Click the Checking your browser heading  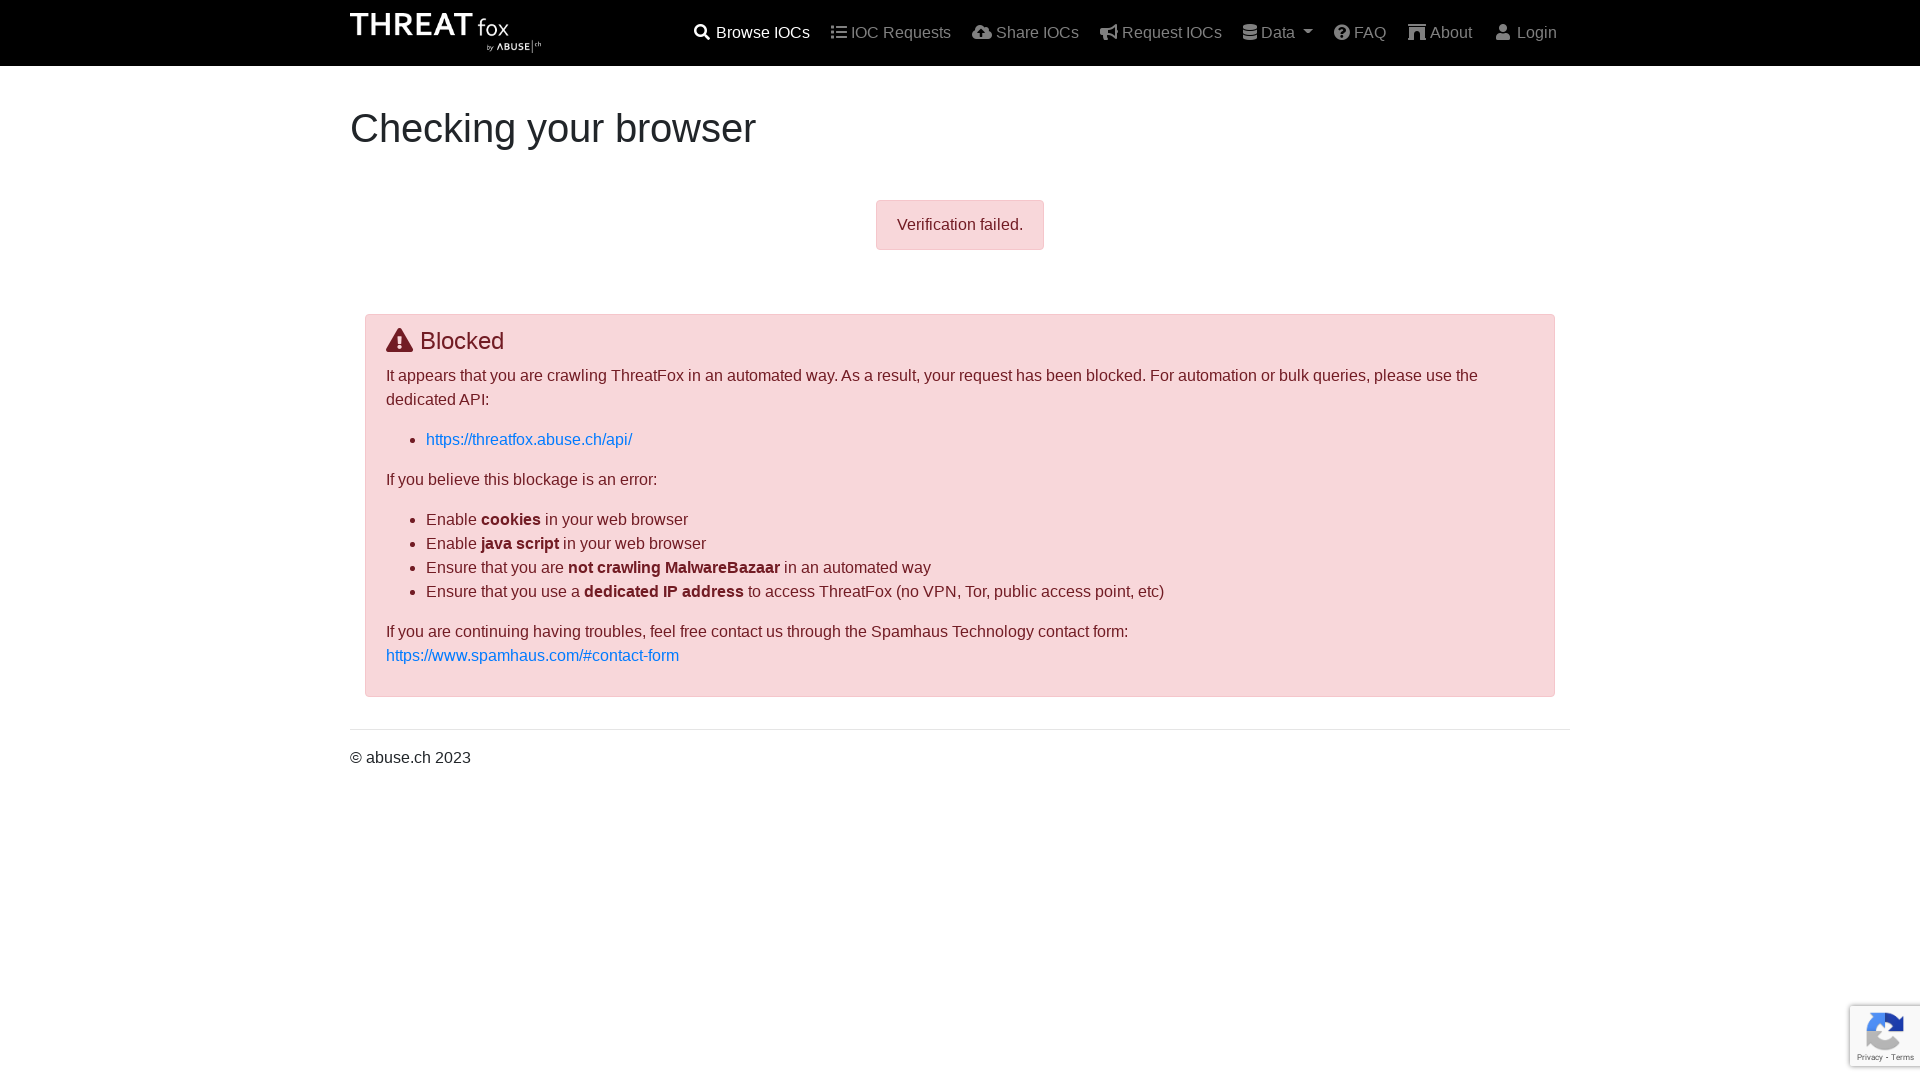pos(553,129)
